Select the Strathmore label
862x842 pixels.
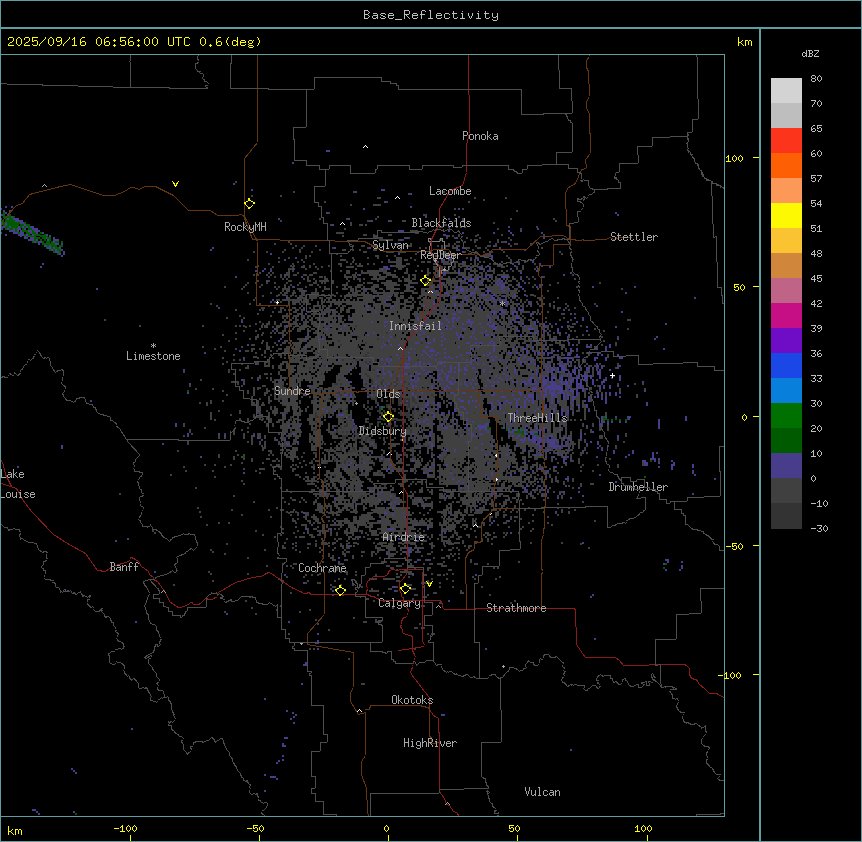click(516, 608)
